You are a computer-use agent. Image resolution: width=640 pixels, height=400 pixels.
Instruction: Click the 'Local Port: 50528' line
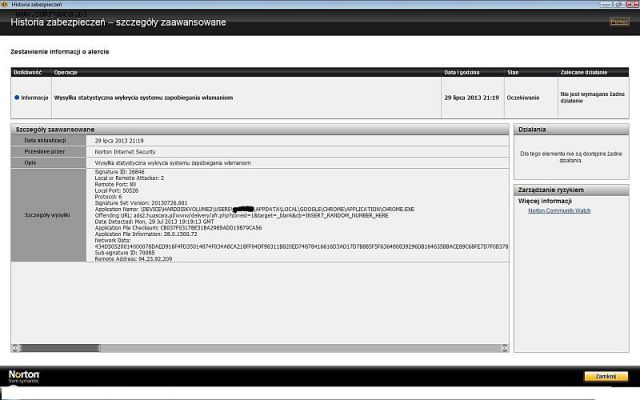pyautogui.click(x=116, y=190)
